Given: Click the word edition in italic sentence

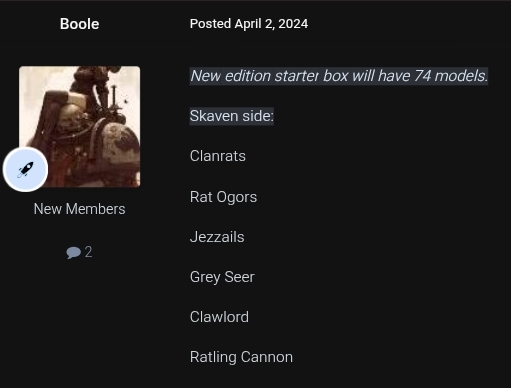Looking at the screenshot, I should tap(248, 76).
